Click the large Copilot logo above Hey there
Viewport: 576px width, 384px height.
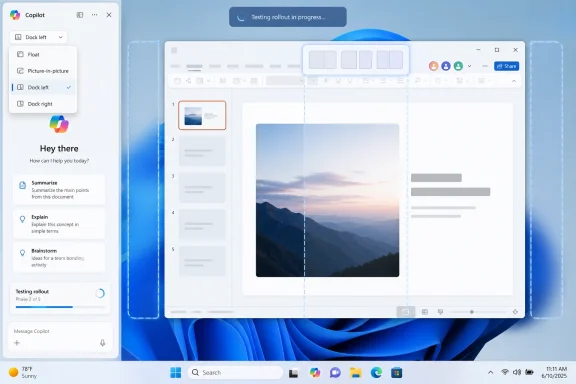pos(59,124)
